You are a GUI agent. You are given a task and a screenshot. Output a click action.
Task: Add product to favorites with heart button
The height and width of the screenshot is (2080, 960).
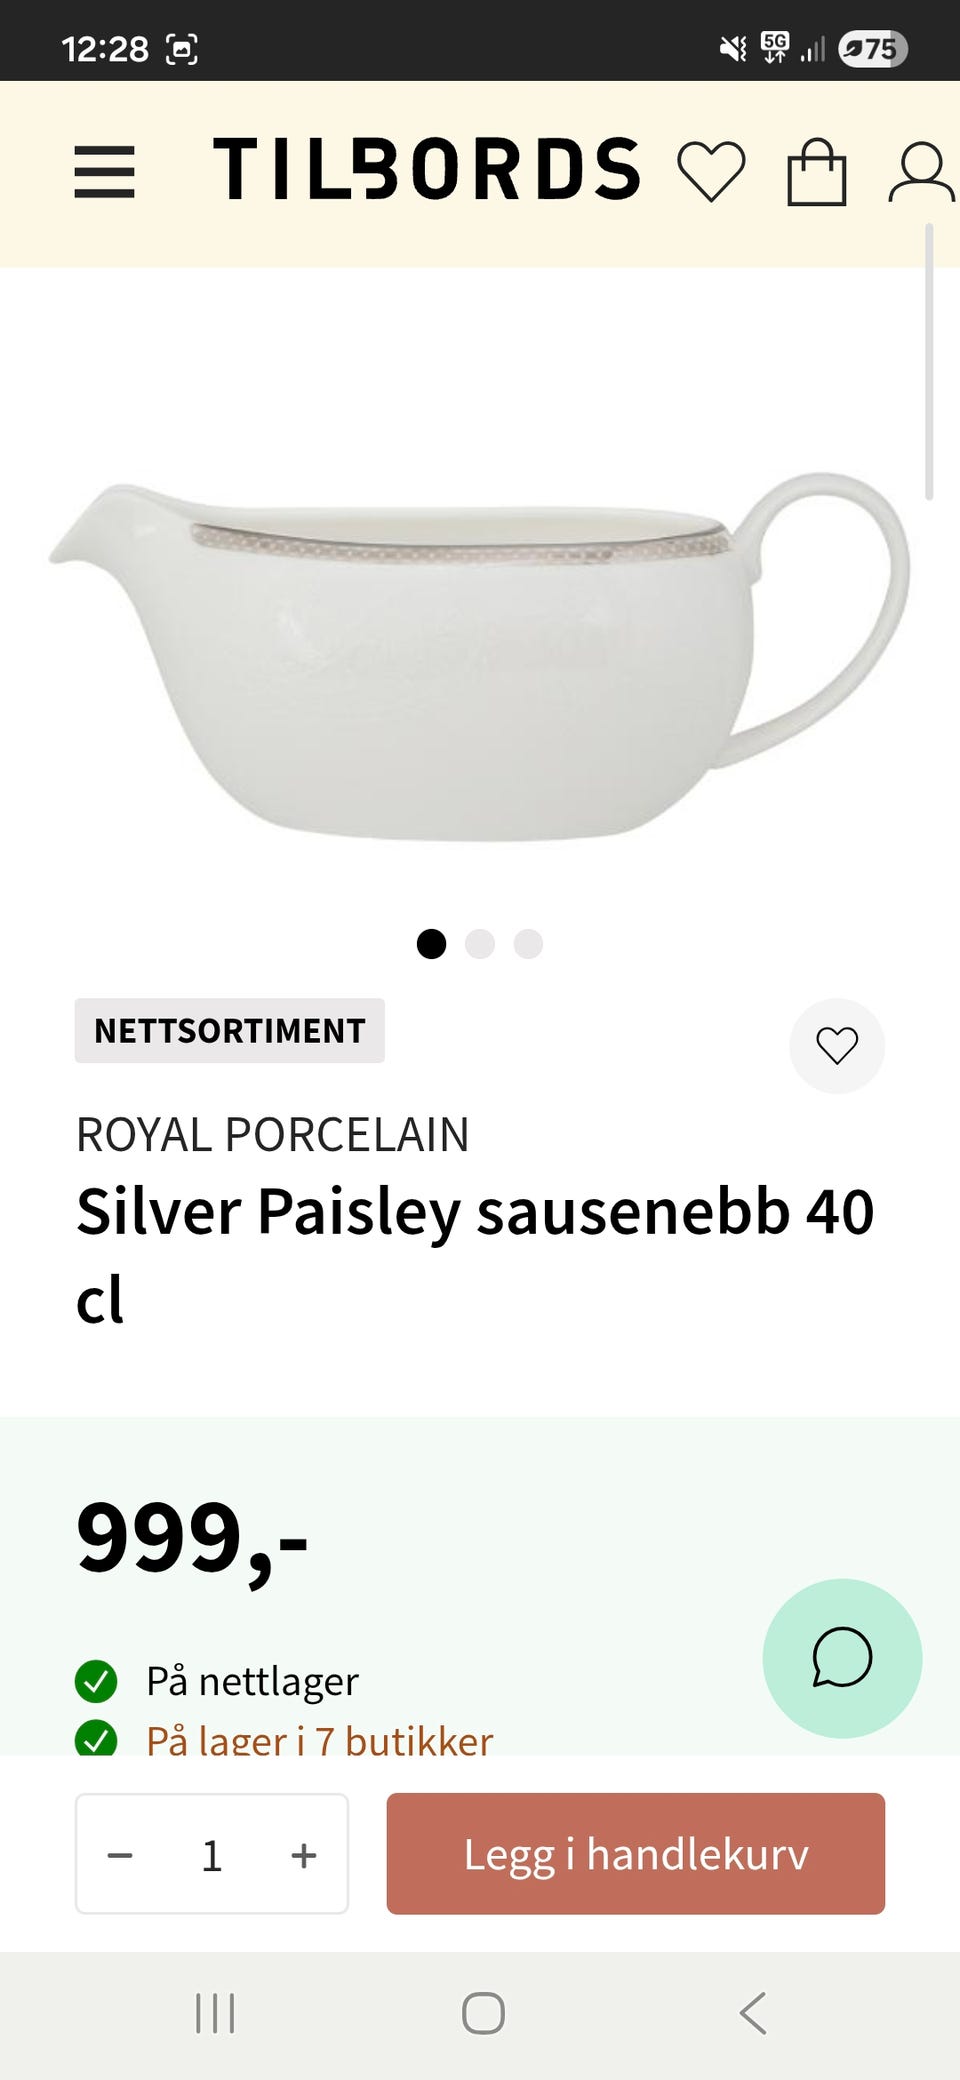click(x=837, y=1046)
